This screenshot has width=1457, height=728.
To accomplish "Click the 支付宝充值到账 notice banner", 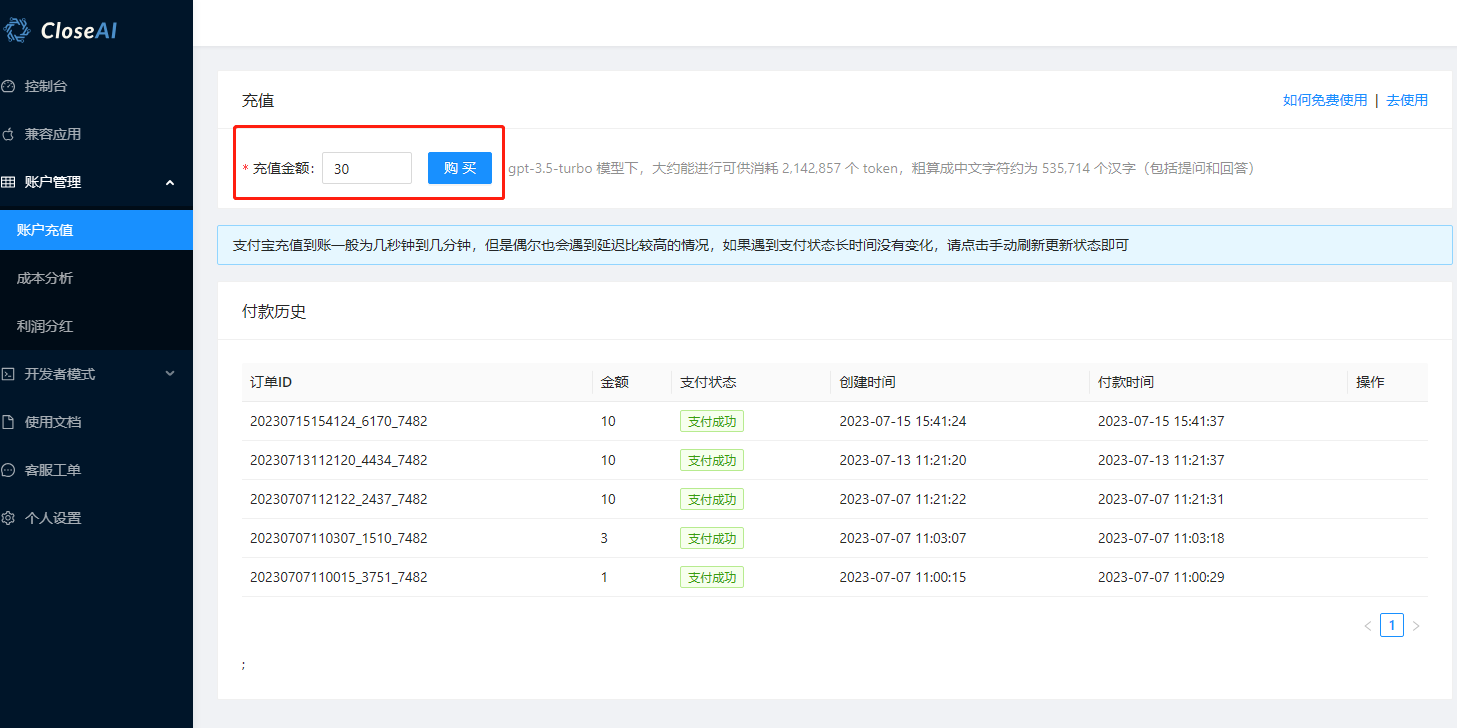I will 835,245.
